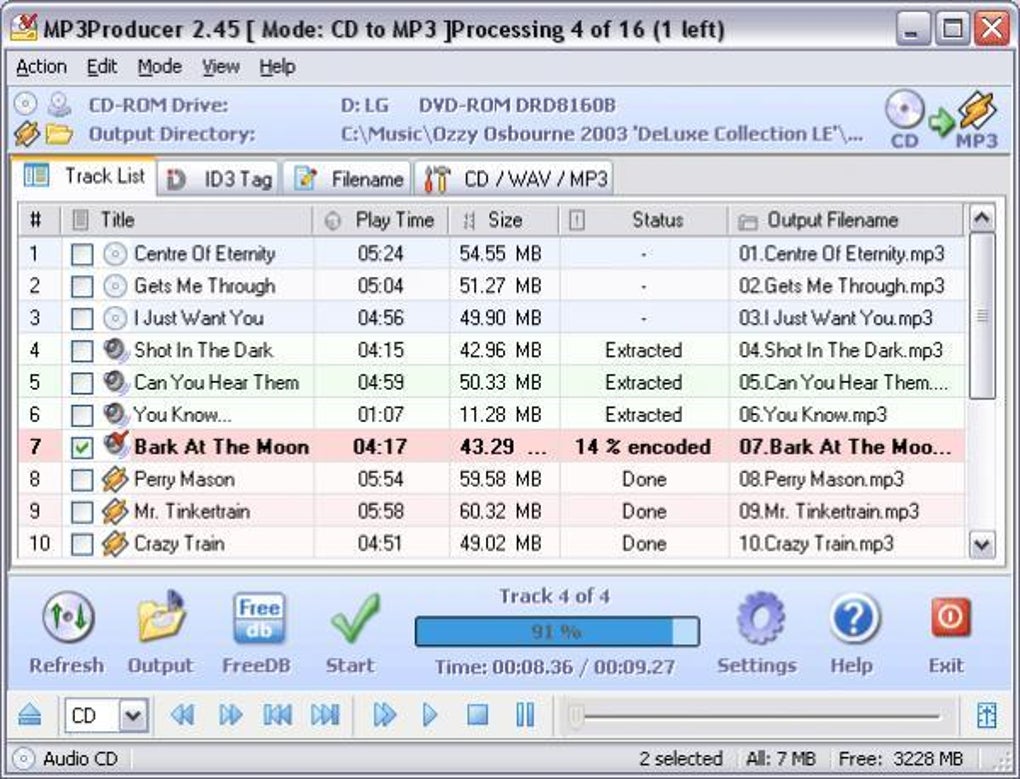Viewport: 1020px width, 779px height.
Task: Click the D: LG DVD-ROM DRD8160B drive text
Action: [x=477, y=105]
